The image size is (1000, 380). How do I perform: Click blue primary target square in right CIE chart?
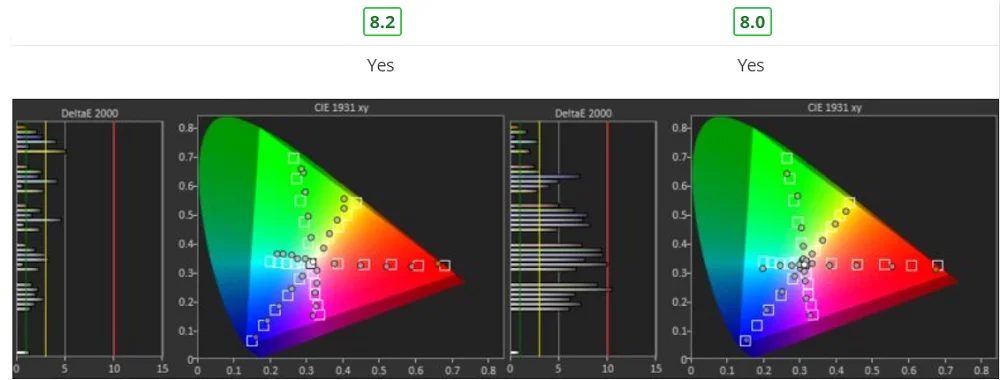pyautogui.click(x=745, y=341)
